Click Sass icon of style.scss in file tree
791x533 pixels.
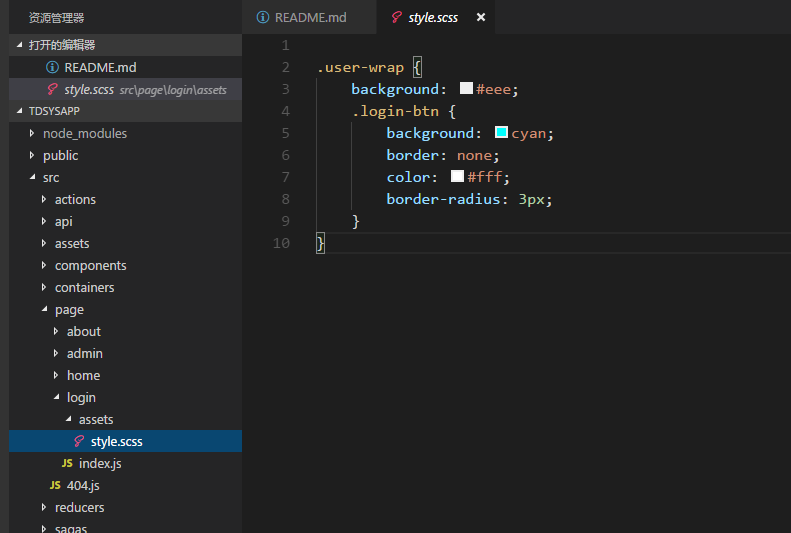tap(79, 441)
